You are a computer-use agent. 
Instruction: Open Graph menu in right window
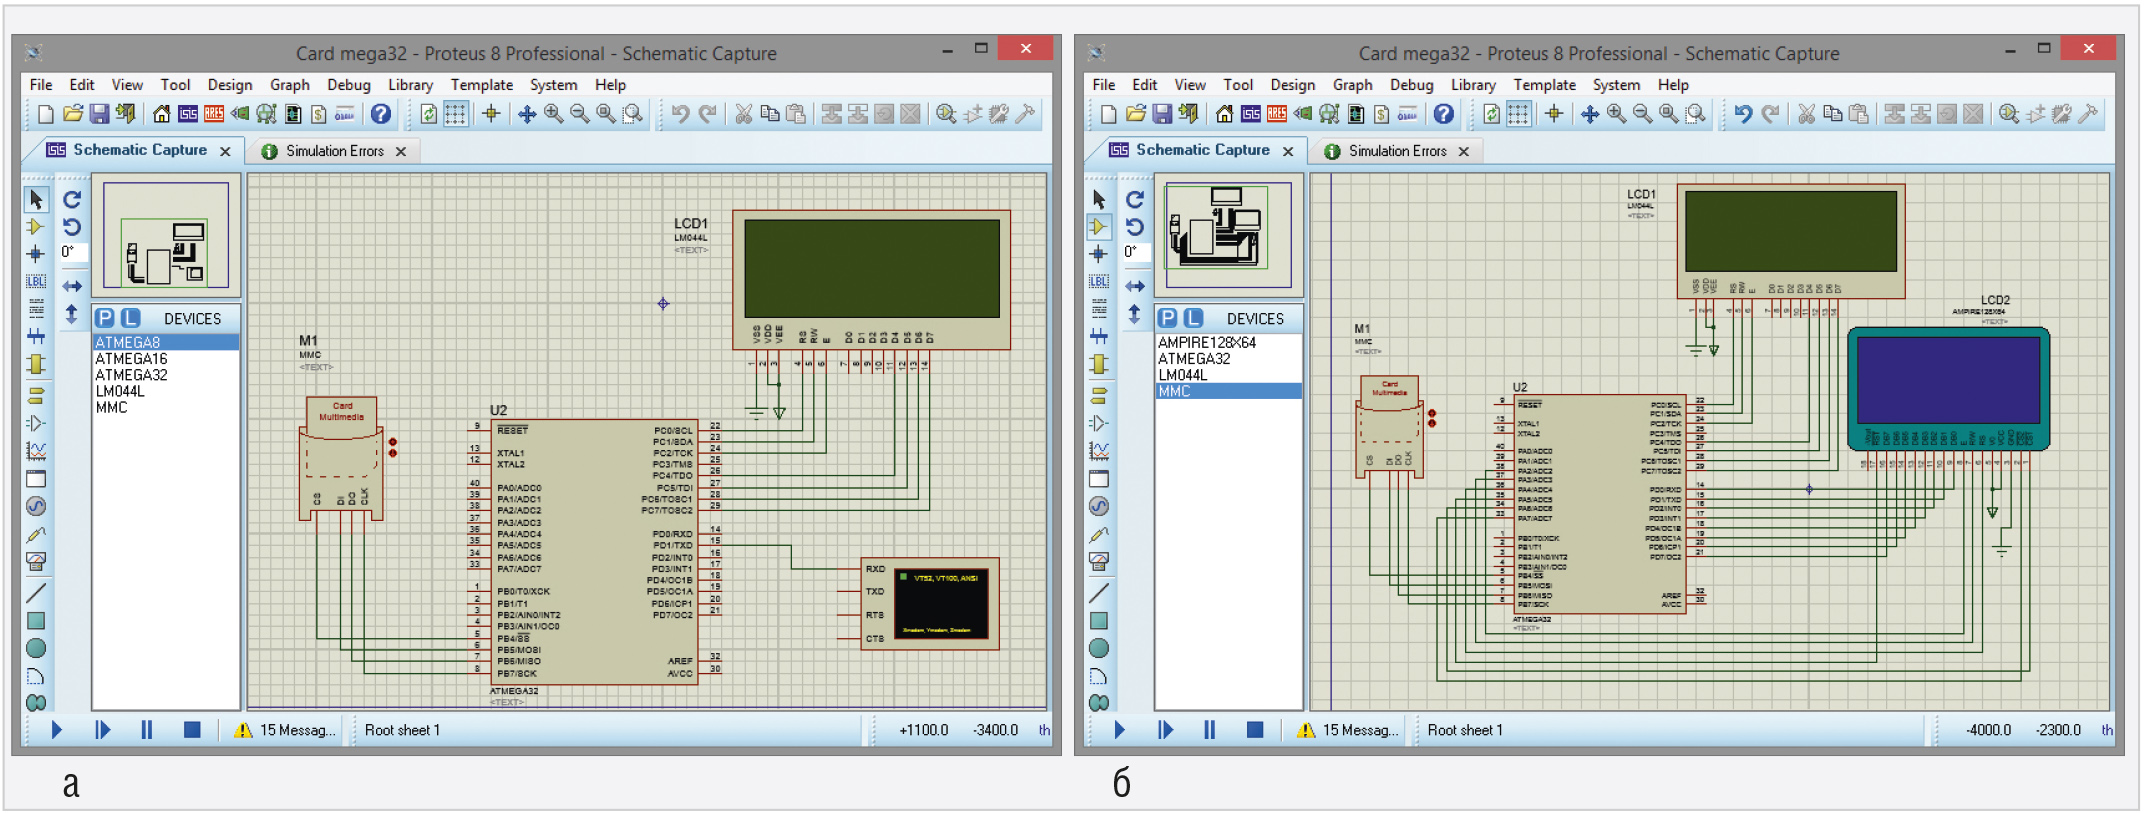[x=1352, y=85]
